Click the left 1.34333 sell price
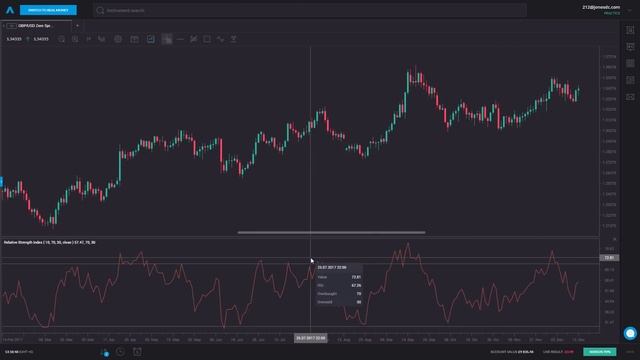Viewport: 640px width, 360px height. coord(14,39)
